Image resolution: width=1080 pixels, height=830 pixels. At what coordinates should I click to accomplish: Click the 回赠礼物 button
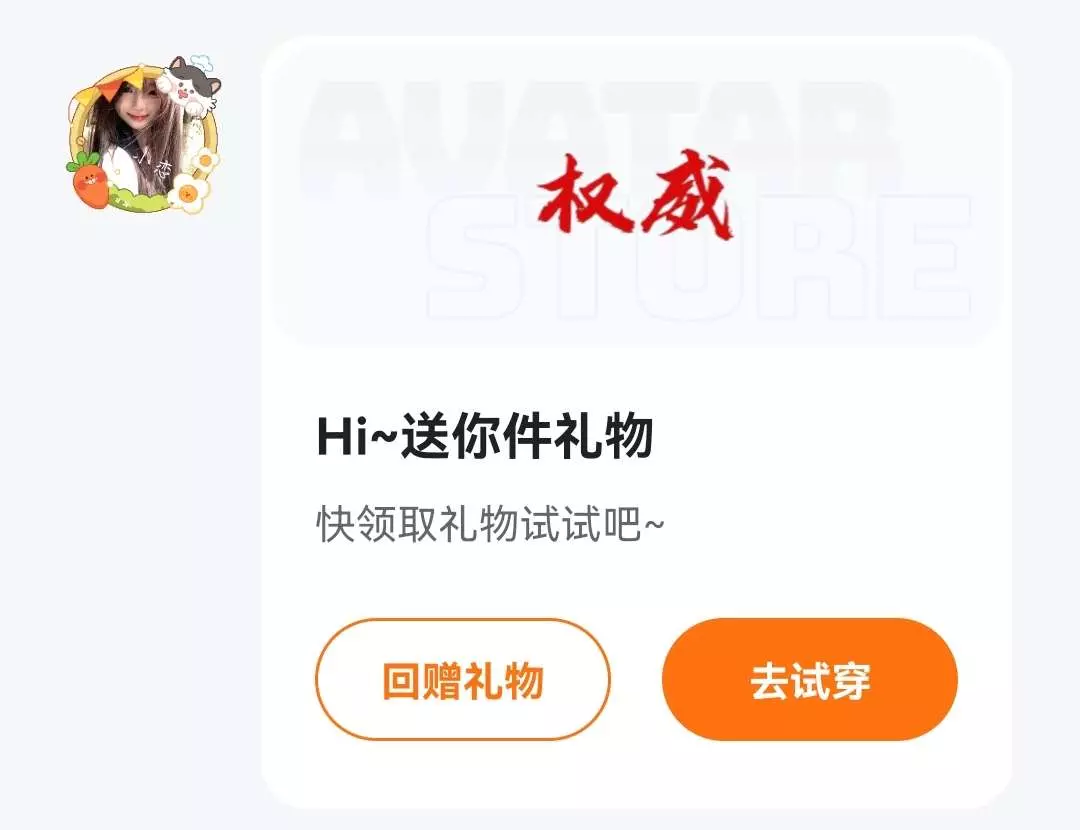(x=463, y=680)
